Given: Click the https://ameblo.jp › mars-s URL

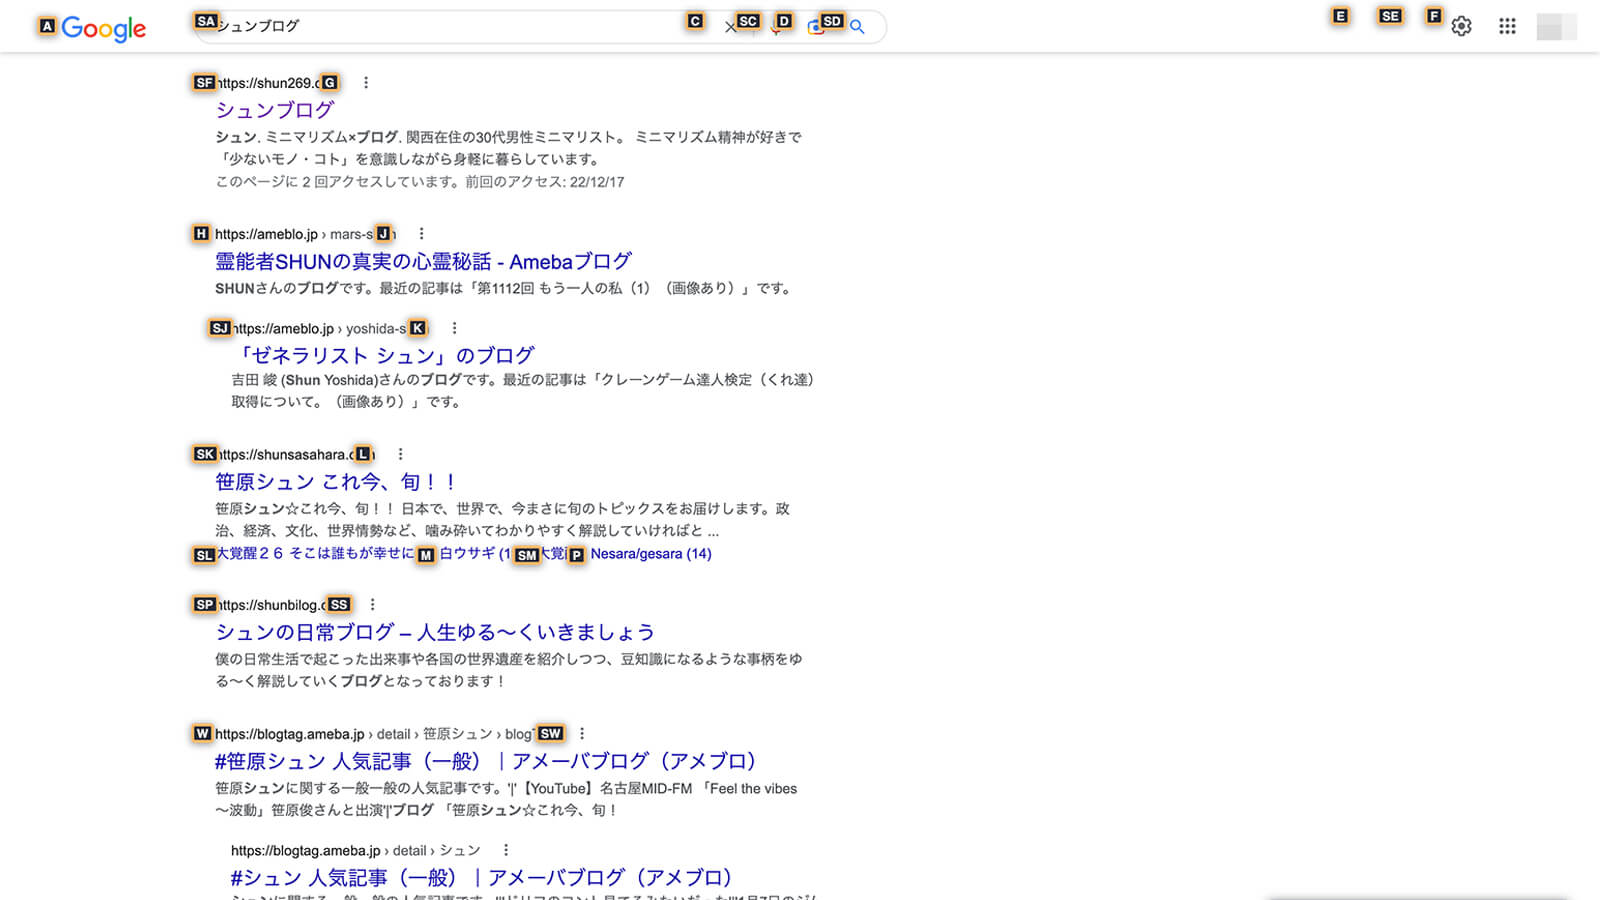Looking at the screenshot, I should (305, 234).
